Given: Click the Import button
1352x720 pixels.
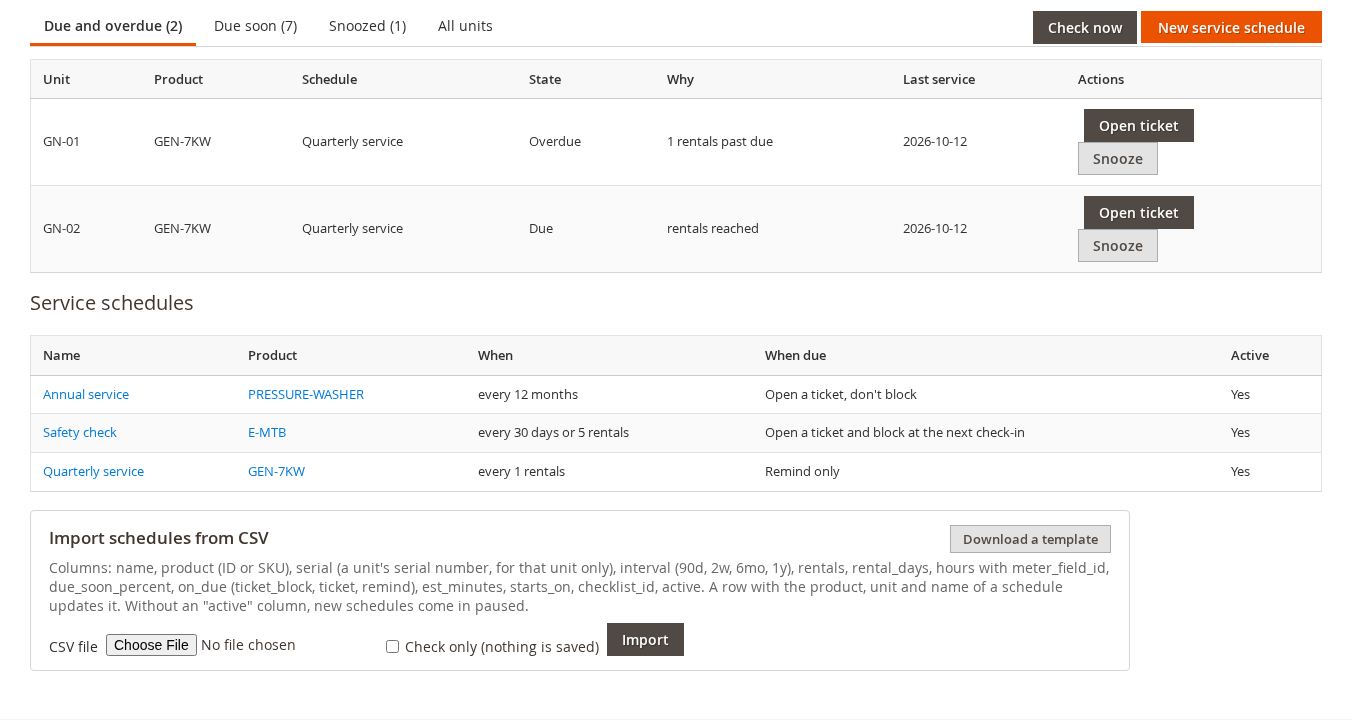Looking at the screenshot, I should (645, 640).
